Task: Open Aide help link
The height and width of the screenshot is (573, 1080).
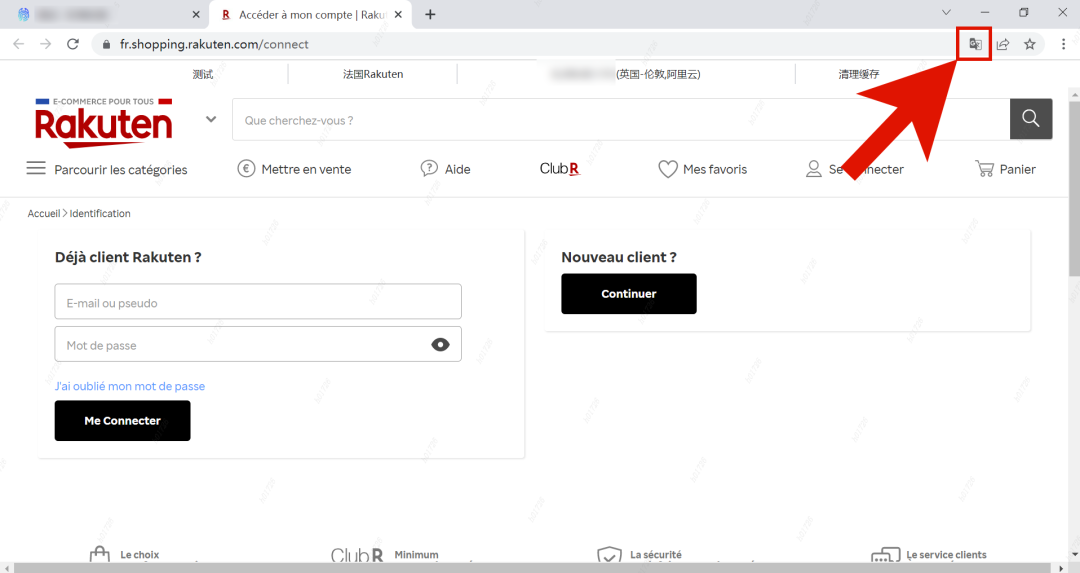Action: (446, 169)
